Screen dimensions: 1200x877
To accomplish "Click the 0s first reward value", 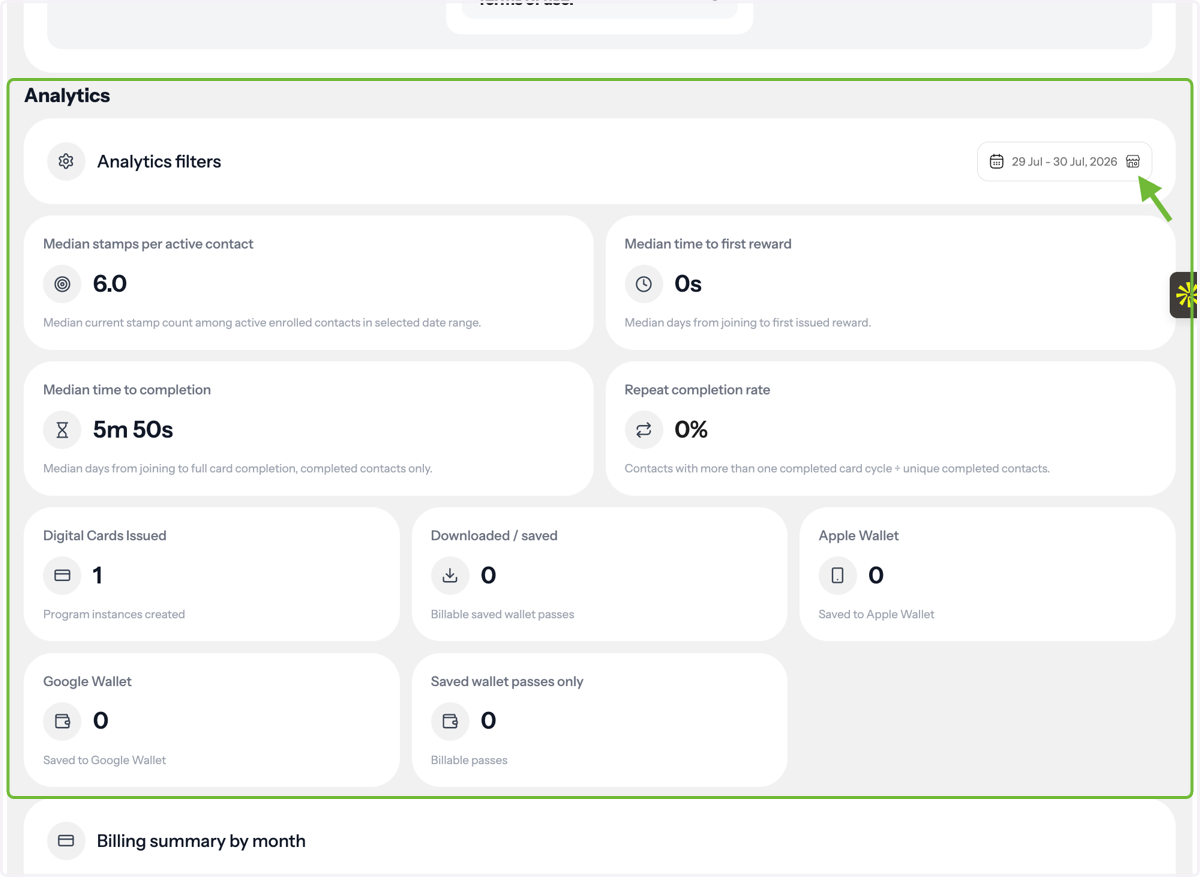I will pos(688,284).
